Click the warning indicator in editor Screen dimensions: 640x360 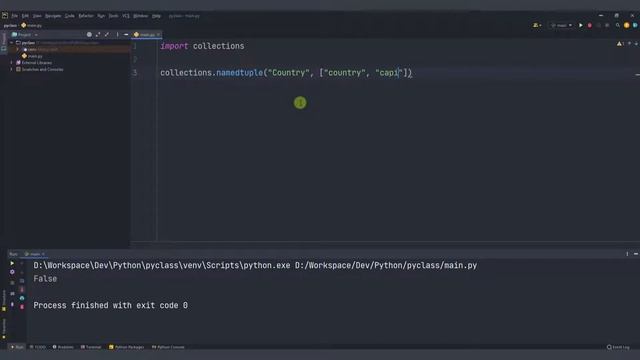point(620,44)
